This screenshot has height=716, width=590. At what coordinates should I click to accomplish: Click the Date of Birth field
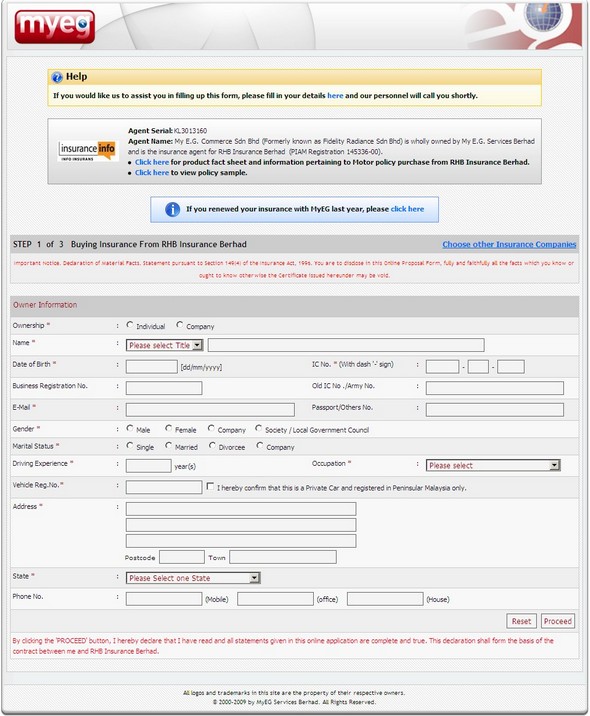[152, 367]
